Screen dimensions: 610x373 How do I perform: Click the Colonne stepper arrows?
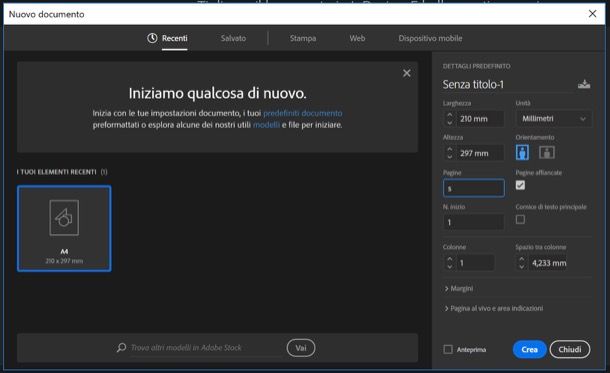450,263
